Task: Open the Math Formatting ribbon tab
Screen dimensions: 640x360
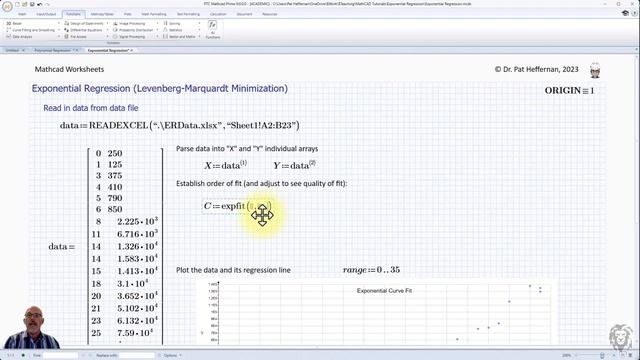Action: click(154, 14)
